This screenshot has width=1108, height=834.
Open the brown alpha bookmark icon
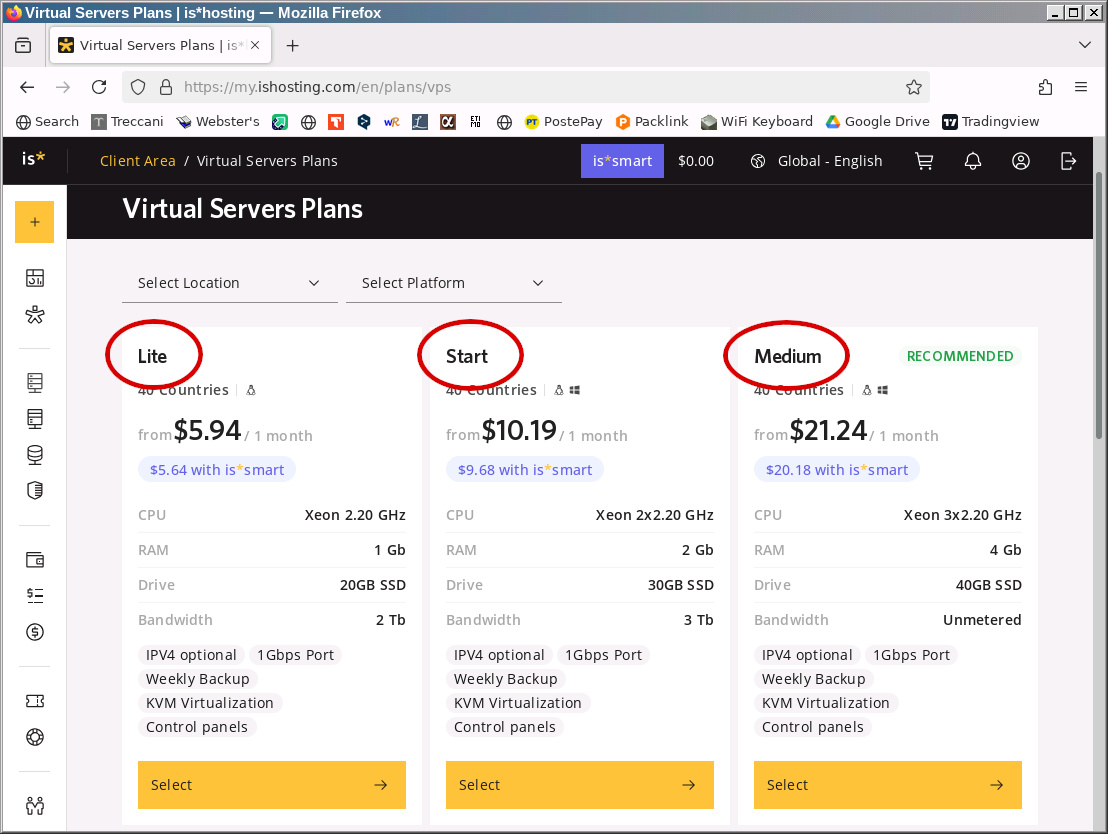[448, 122]
